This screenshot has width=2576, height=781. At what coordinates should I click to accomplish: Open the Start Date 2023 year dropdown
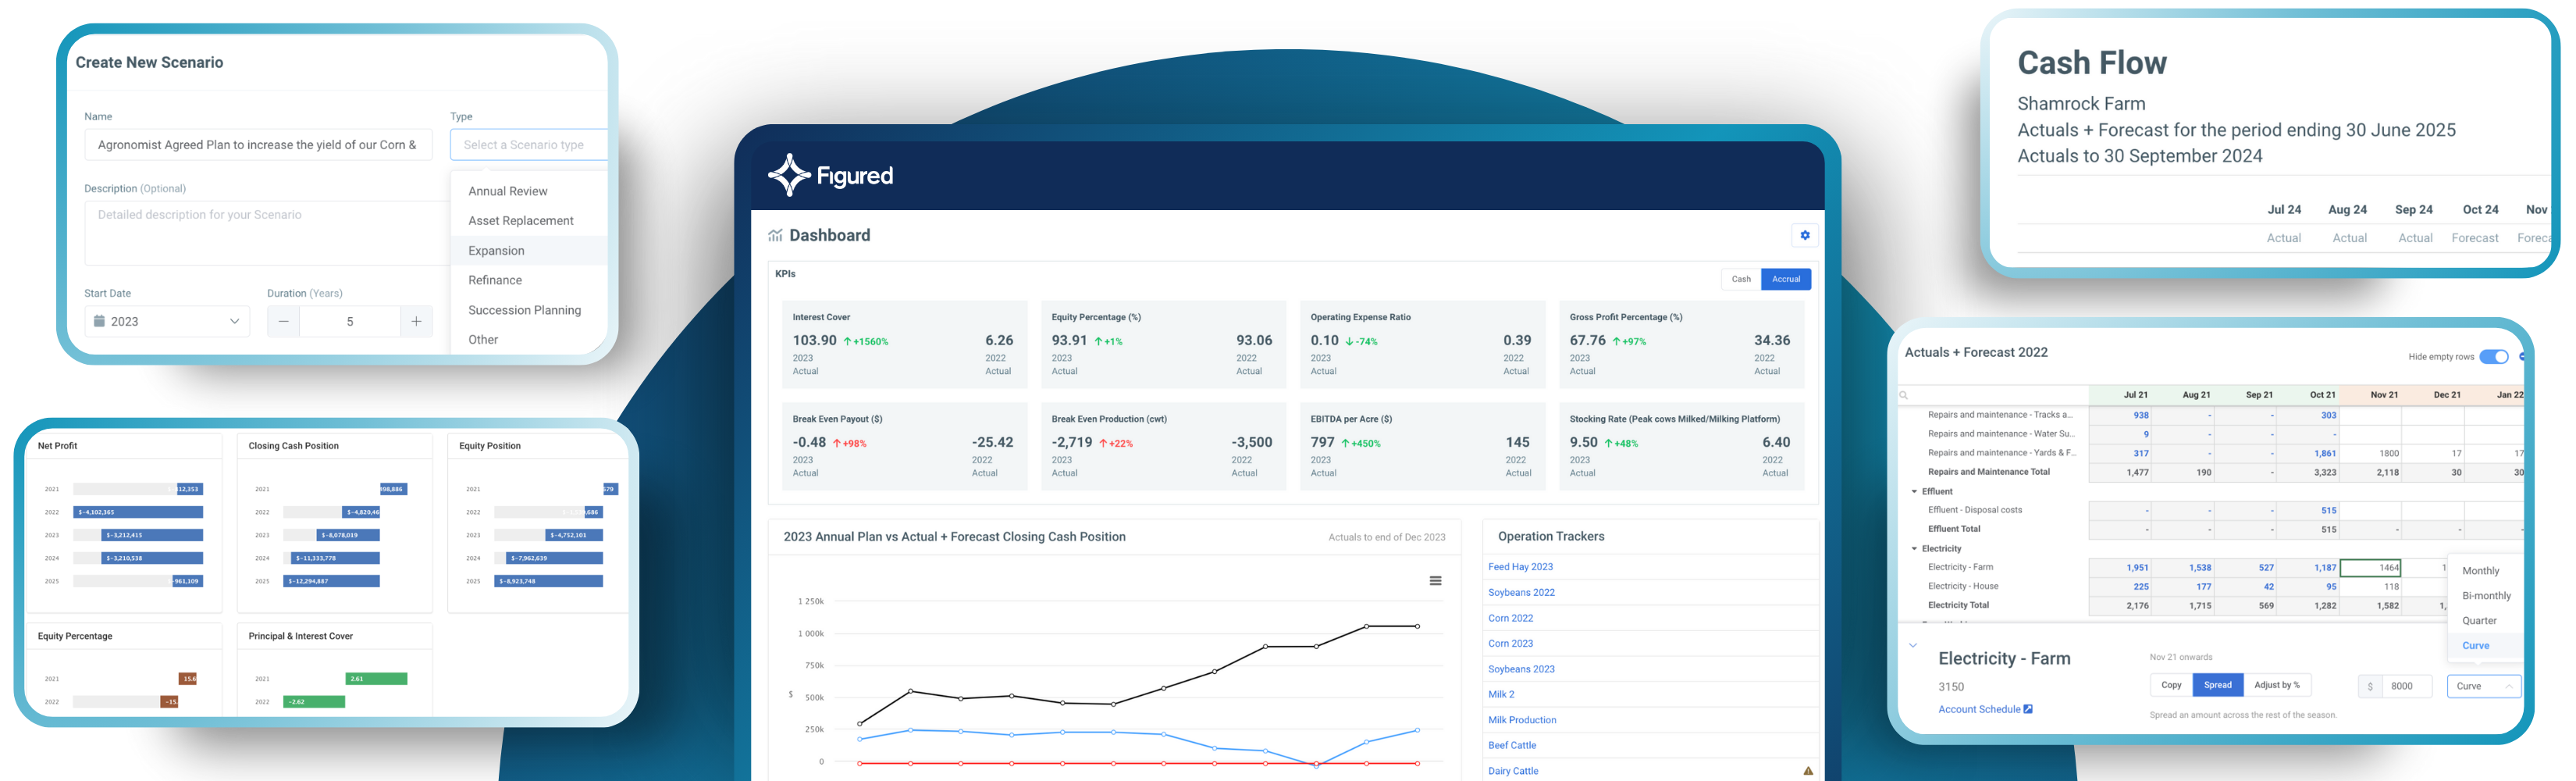167,321
